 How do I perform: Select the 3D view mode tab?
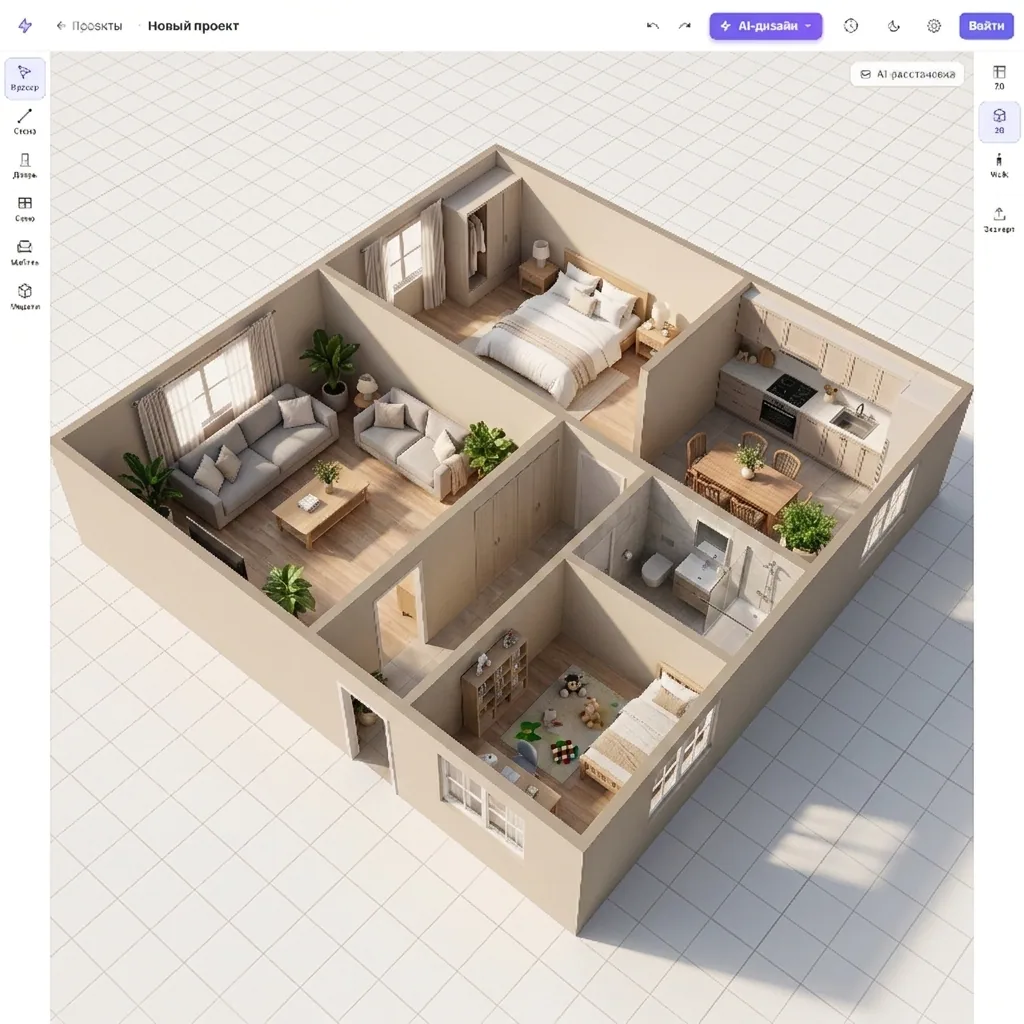[999, 121]
